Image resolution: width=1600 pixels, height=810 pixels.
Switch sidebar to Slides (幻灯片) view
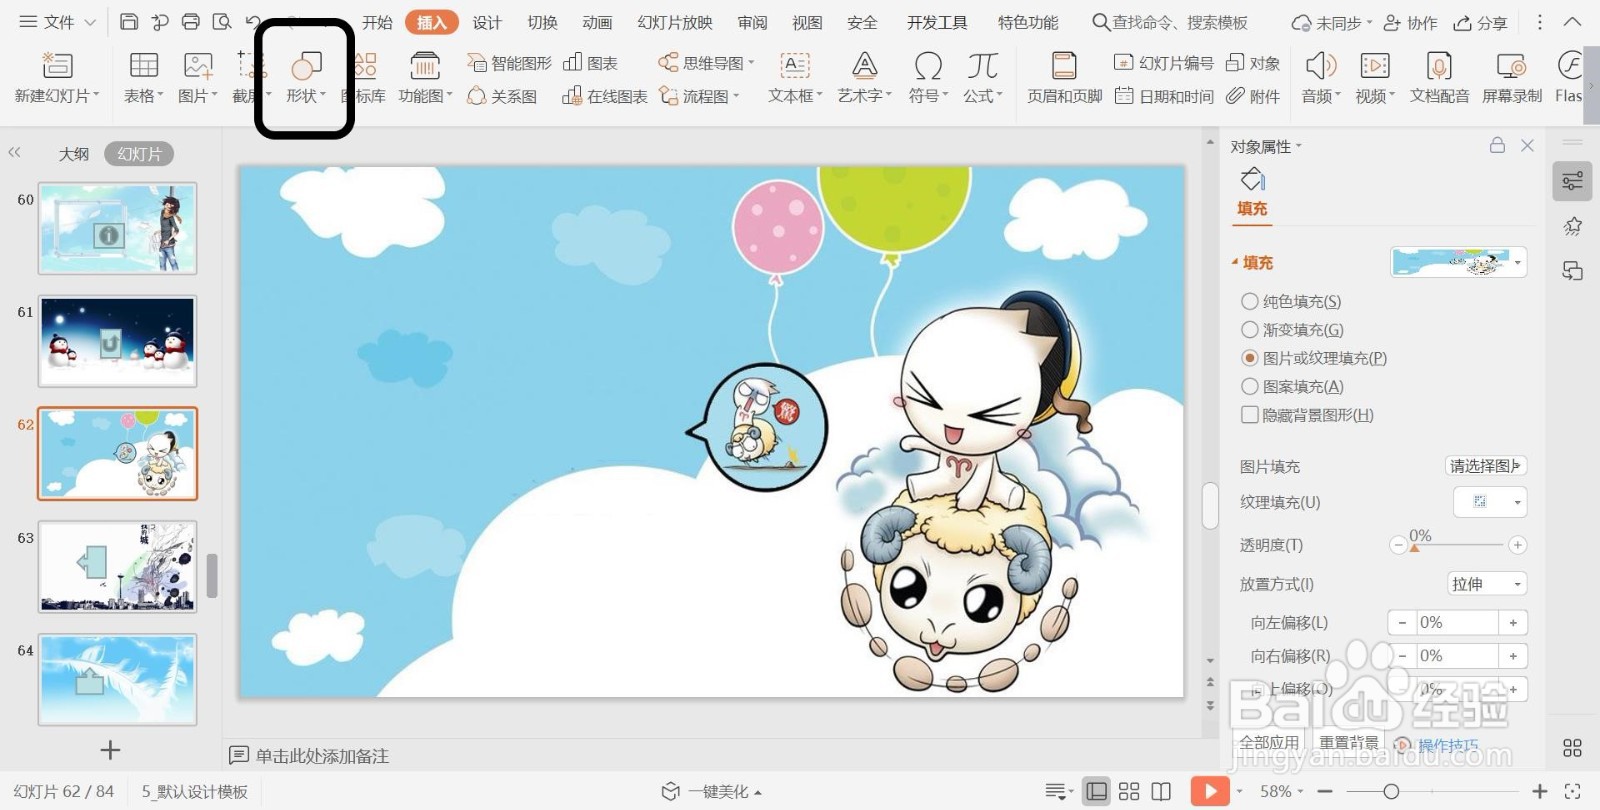click(139, 154)
